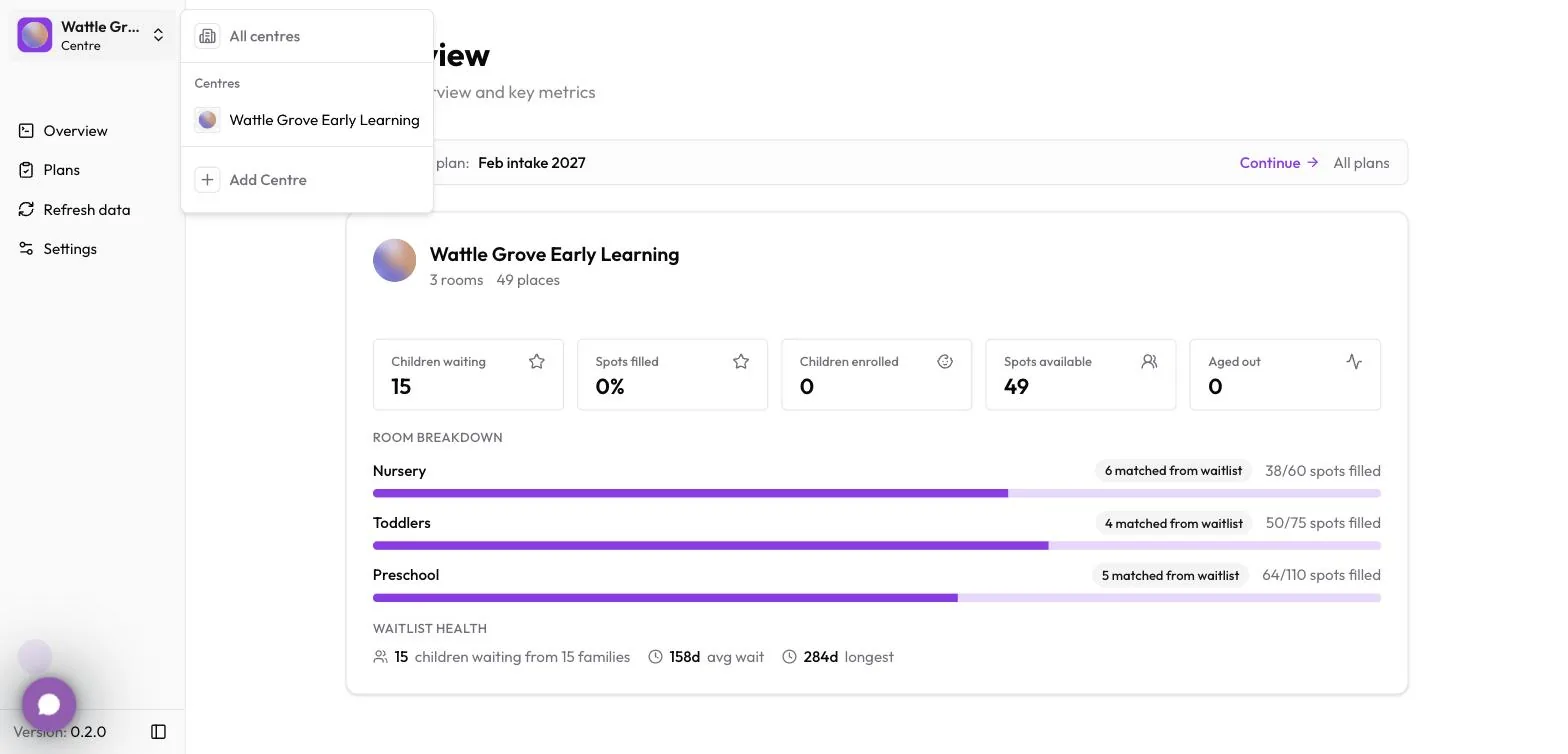Click star icon on Spots filled card
Image resolution: width=1568 pixels, height=754 pixels.
741,362
